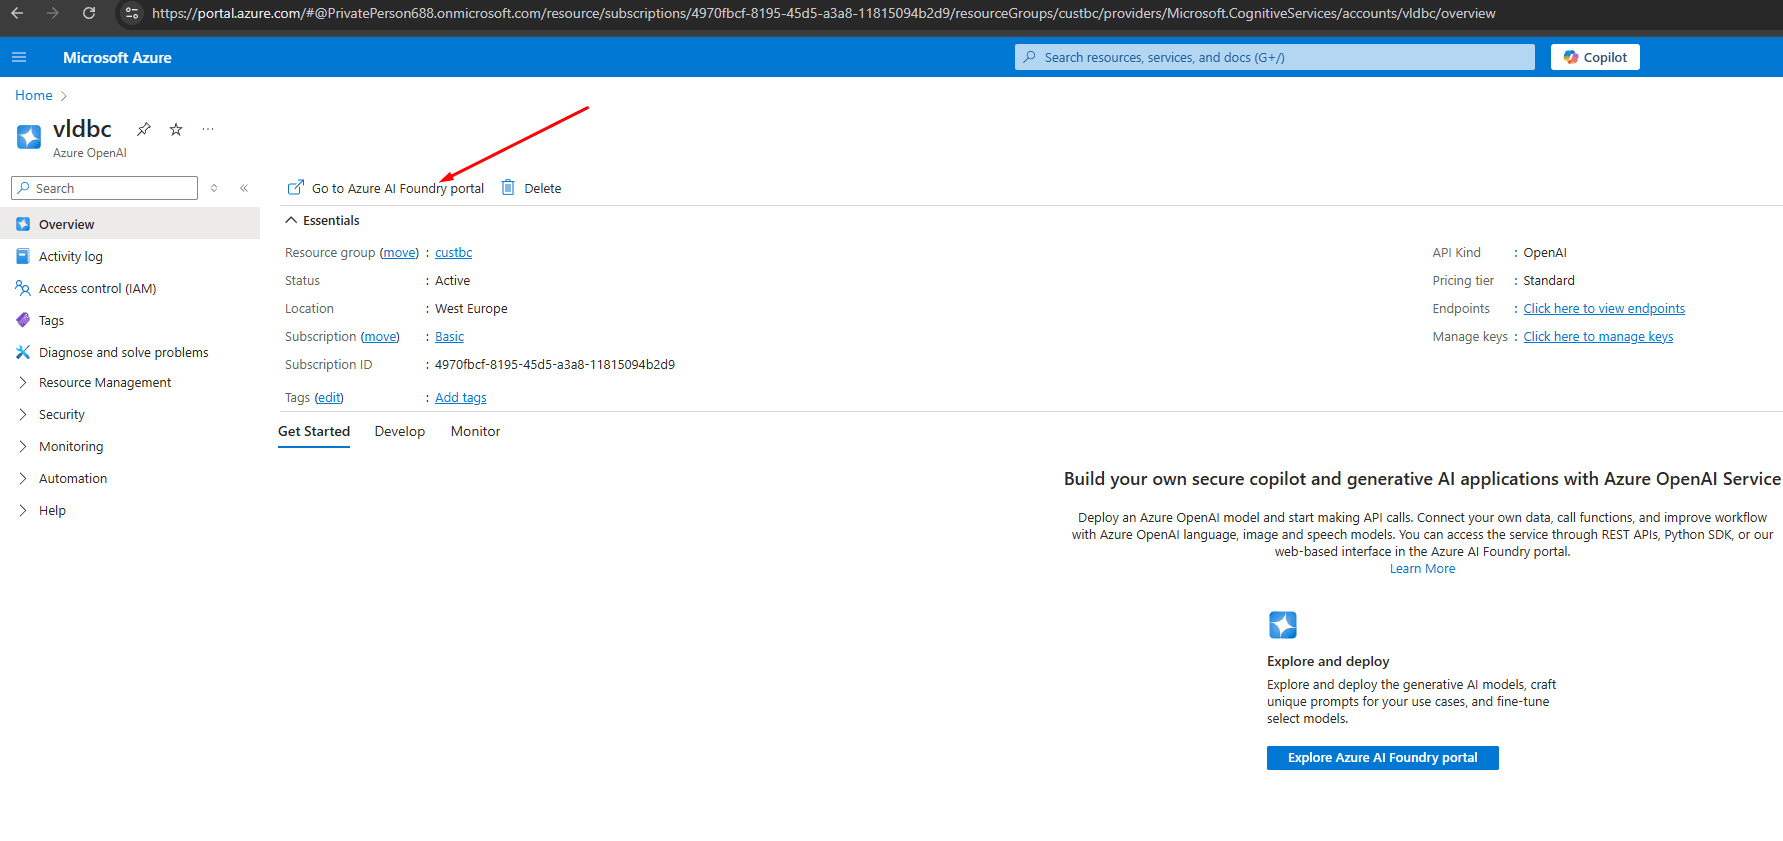Collapse the Essentials section
The height and width of the screenshot is (841, 1783).
tap(322, 220)
